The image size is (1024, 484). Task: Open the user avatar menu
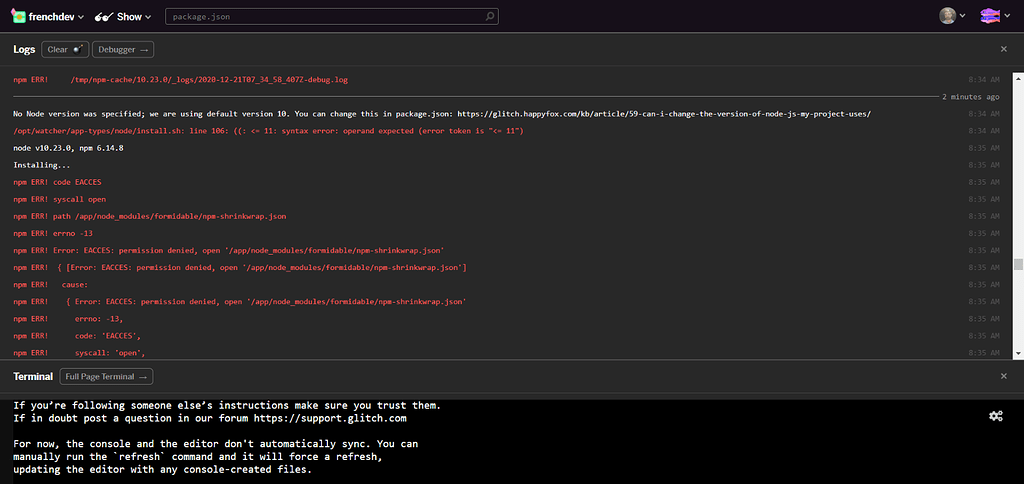[x=948, y=16]
